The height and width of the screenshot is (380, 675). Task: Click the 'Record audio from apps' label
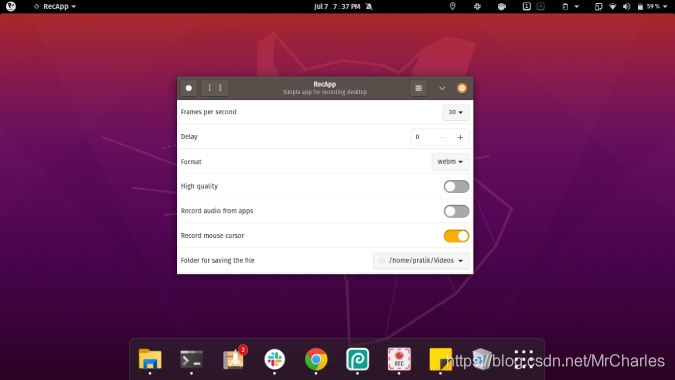point(217,211)
